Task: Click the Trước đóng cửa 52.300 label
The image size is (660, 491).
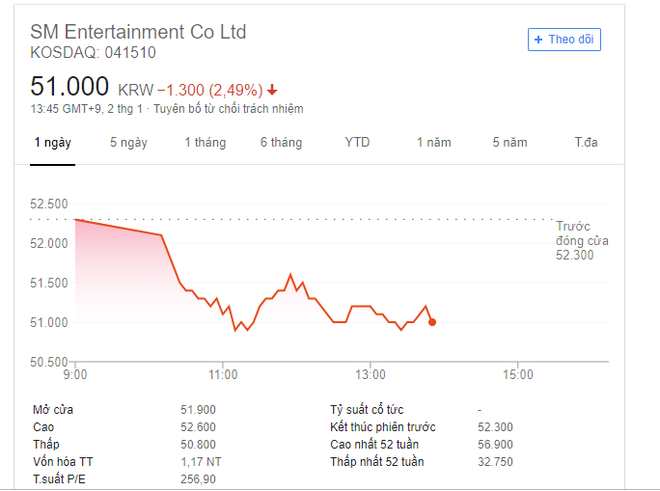Action: pyautogui.click(x=582, y=240)
